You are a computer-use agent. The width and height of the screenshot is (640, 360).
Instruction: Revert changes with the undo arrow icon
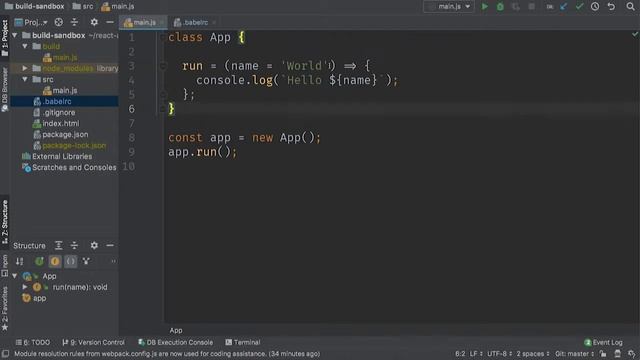pos(611,7)
